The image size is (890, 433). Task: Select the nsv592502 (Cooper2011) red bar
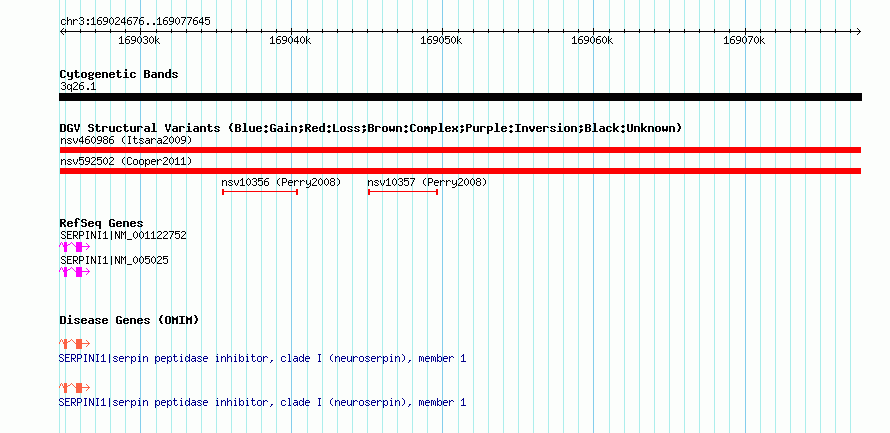[x=460, y=171]
